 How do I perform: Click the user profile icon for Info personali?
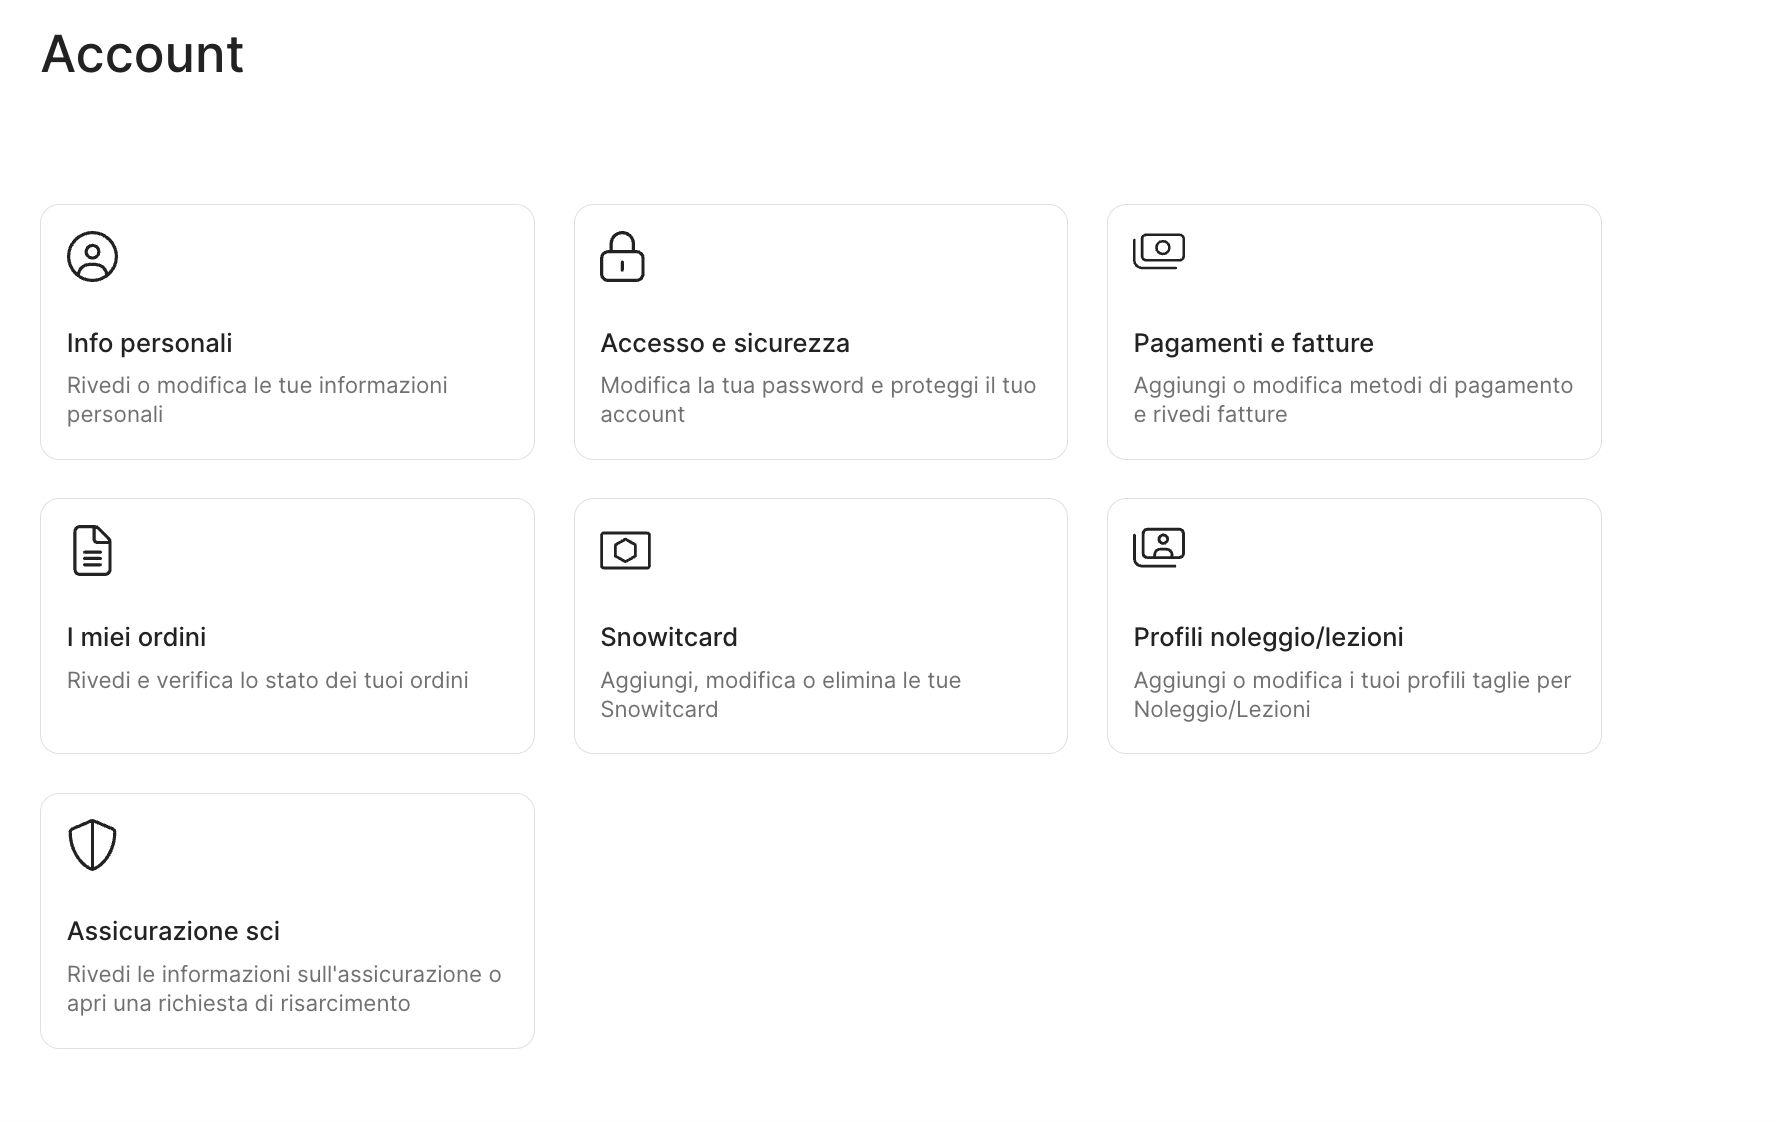pos(92,257)
